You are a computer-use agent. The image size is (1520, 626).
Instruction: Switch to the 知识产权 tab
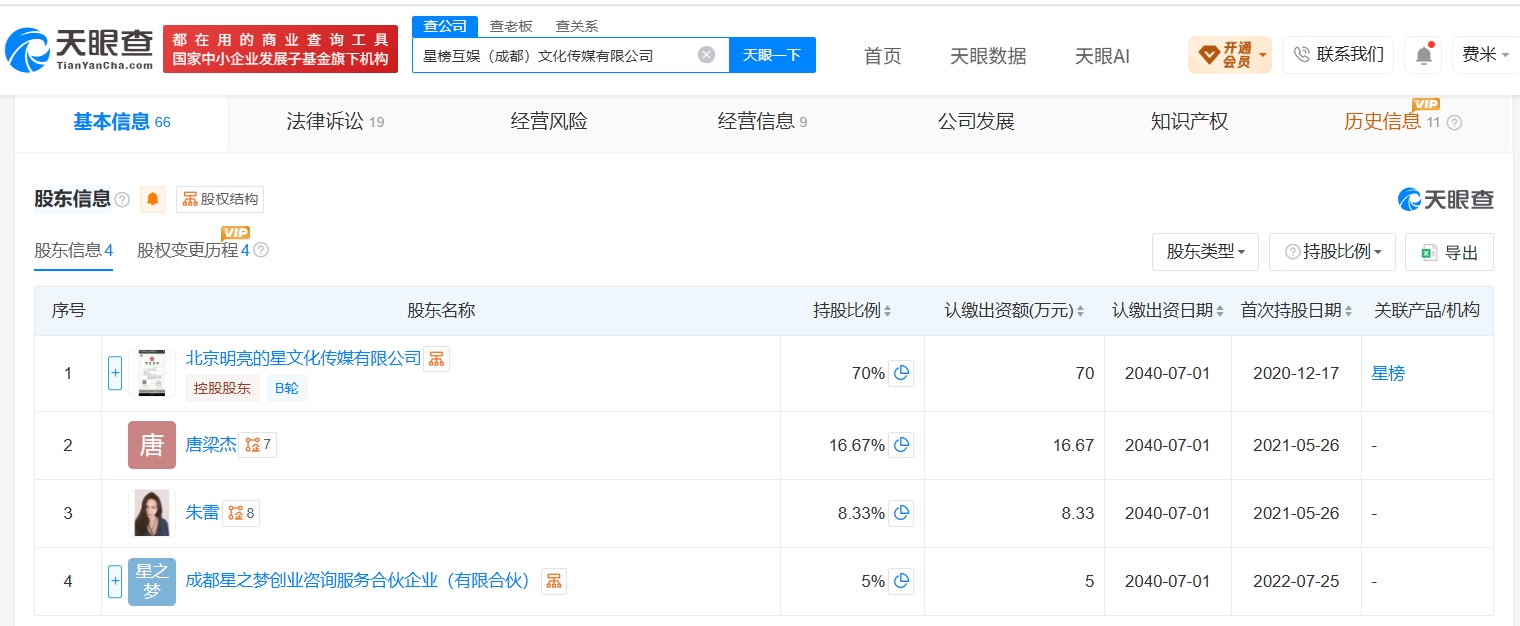tap(1189, 122)
